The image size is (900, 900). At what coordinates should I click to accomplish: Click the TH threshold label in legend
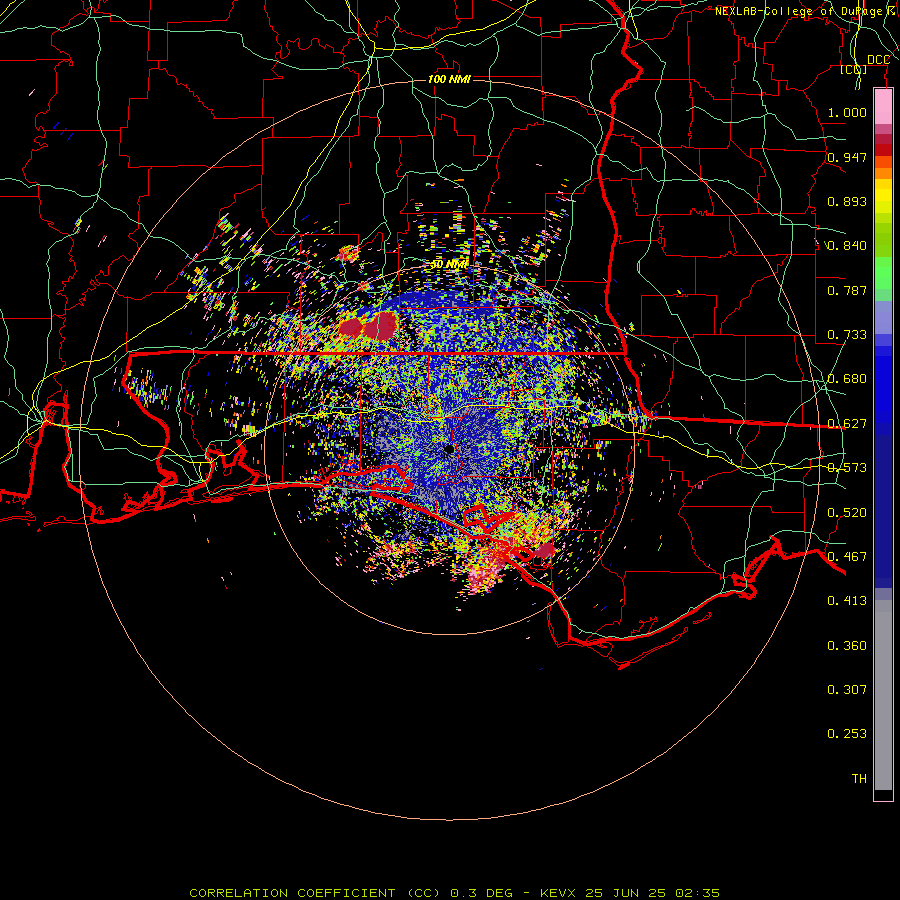(859, 779)
